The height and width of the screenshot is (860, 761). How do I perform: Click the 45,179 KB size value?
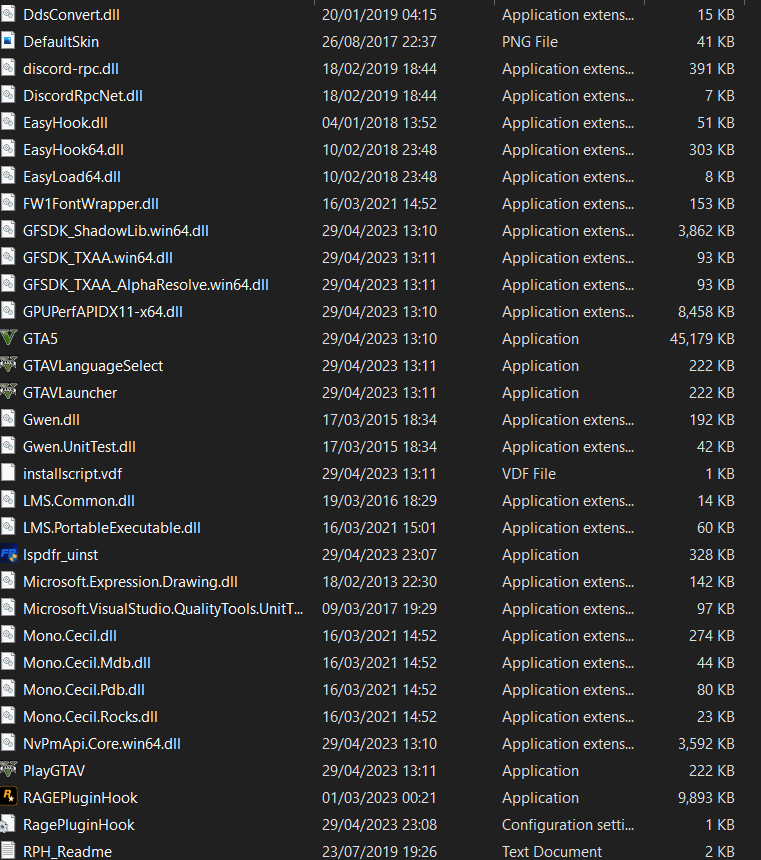click(x=702, y=339)
